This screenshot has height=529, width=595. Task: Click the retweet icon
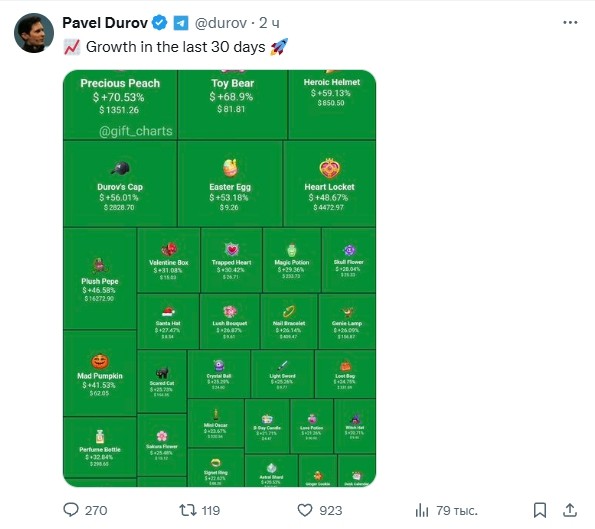(x=187, y=510)
